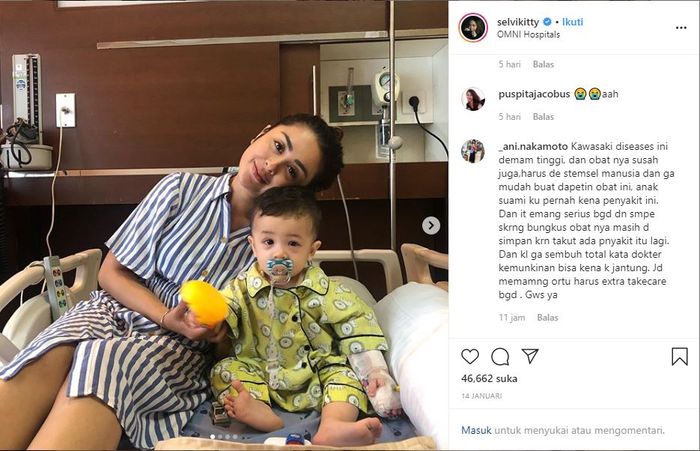This screenshot has height=451, width=700.
Task: Open the three-dot more options menu
Action: 681,28
